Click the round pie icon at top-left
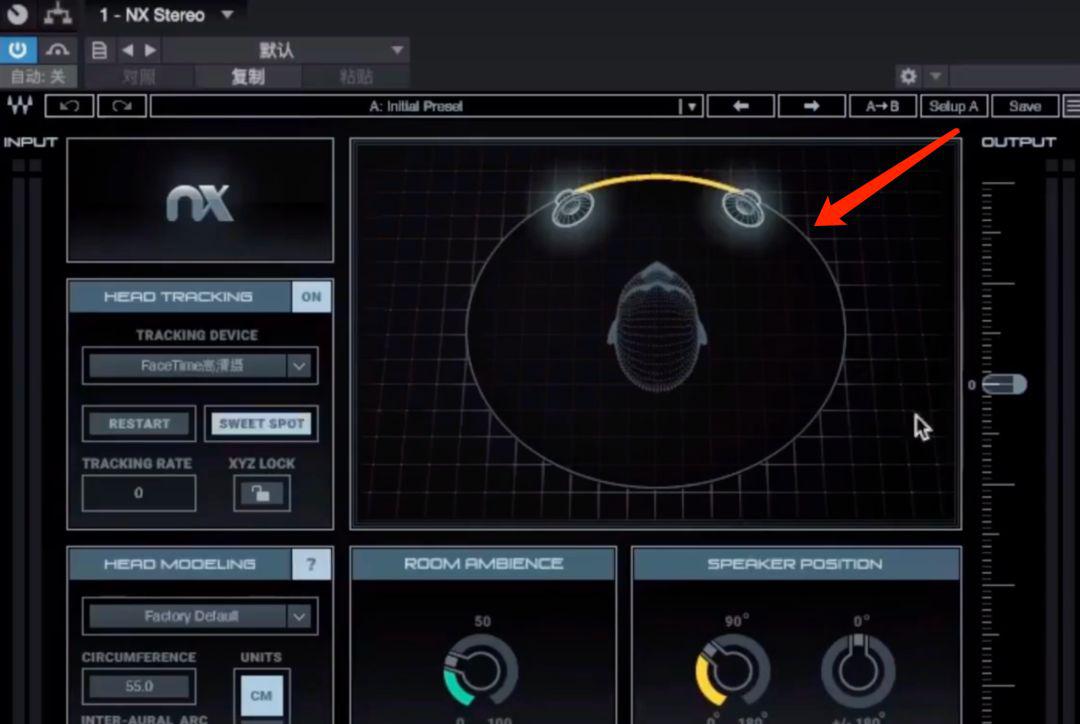 click(17, 14)
